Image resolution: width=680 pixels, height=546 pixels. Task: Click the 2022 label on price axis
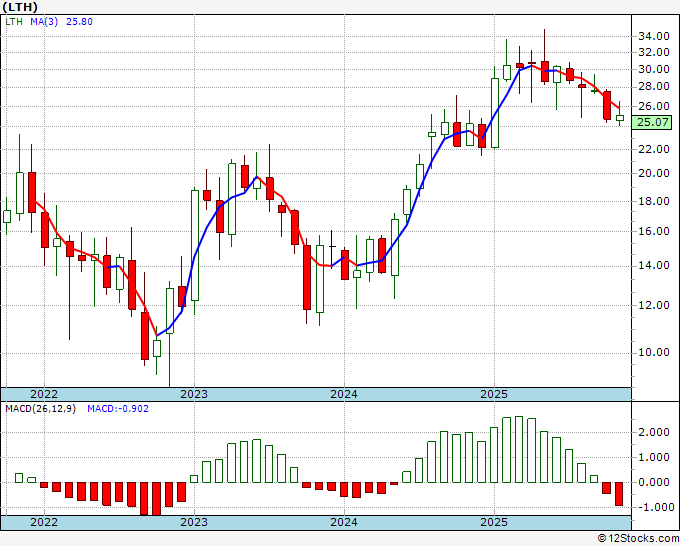[x=44, y=394]
